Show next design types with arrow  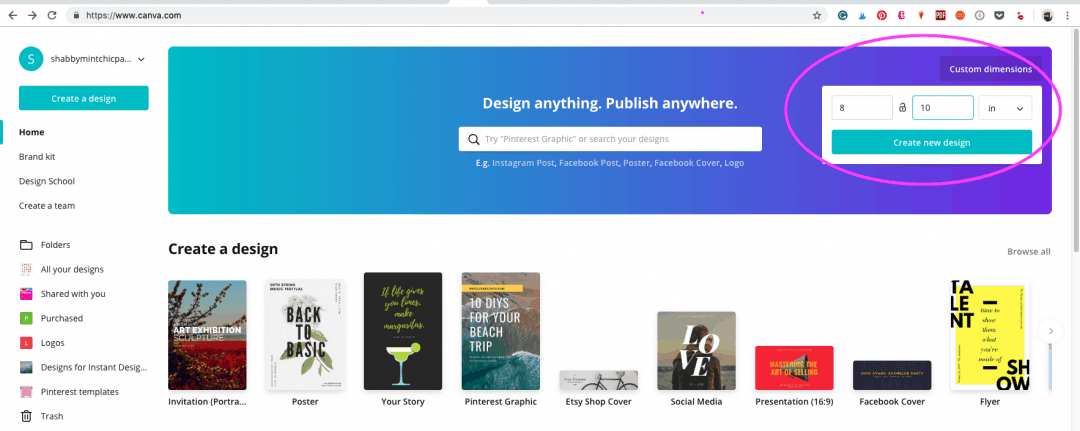(1051, 331)
